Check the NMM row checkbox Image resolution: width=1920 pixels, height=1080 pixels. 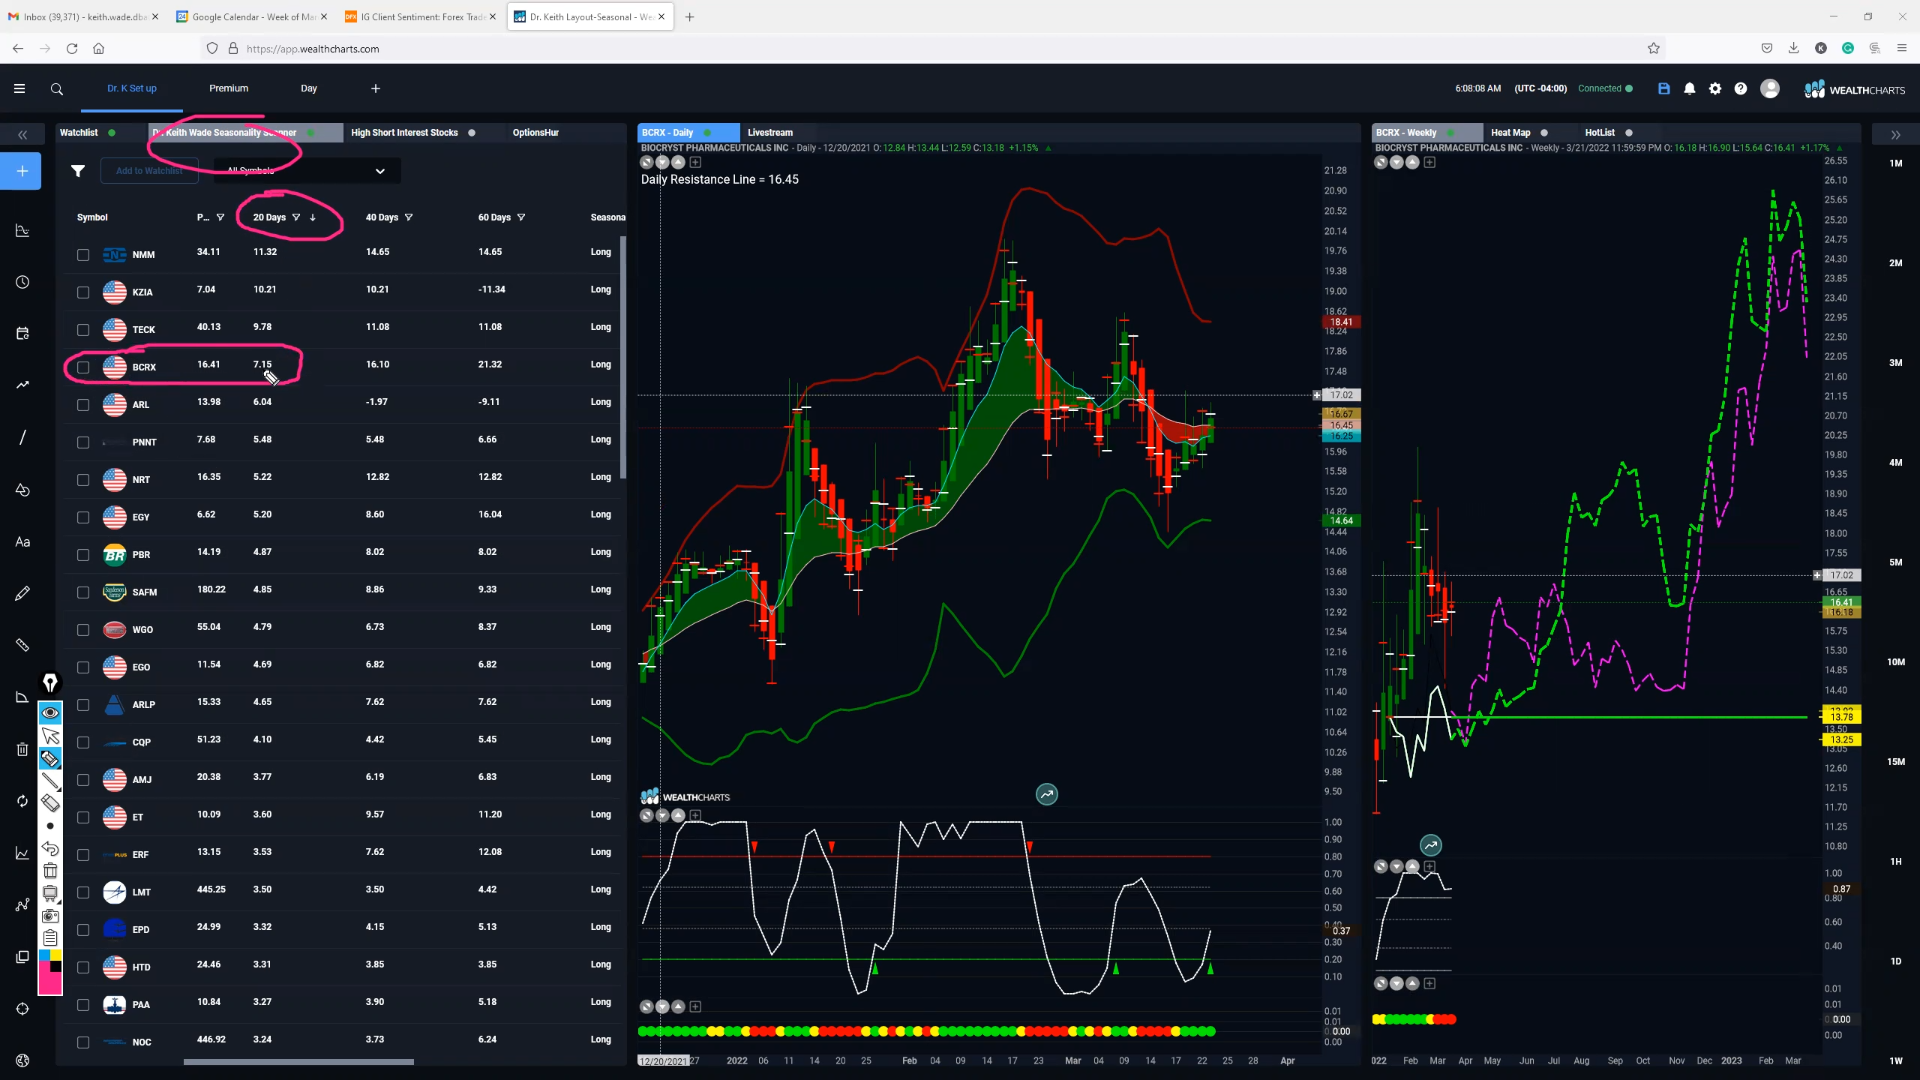(83, 255)
